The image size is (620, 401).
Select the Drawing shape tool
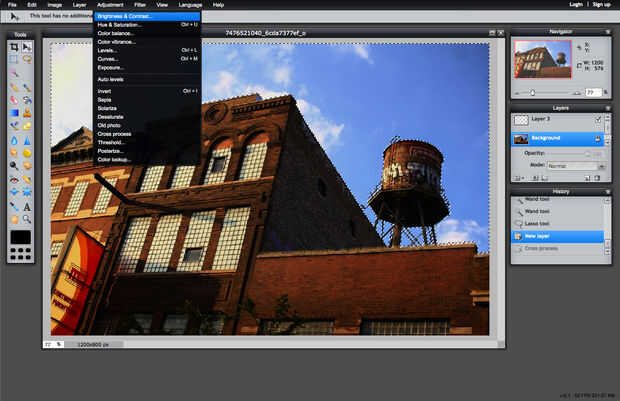coord(27,126)
